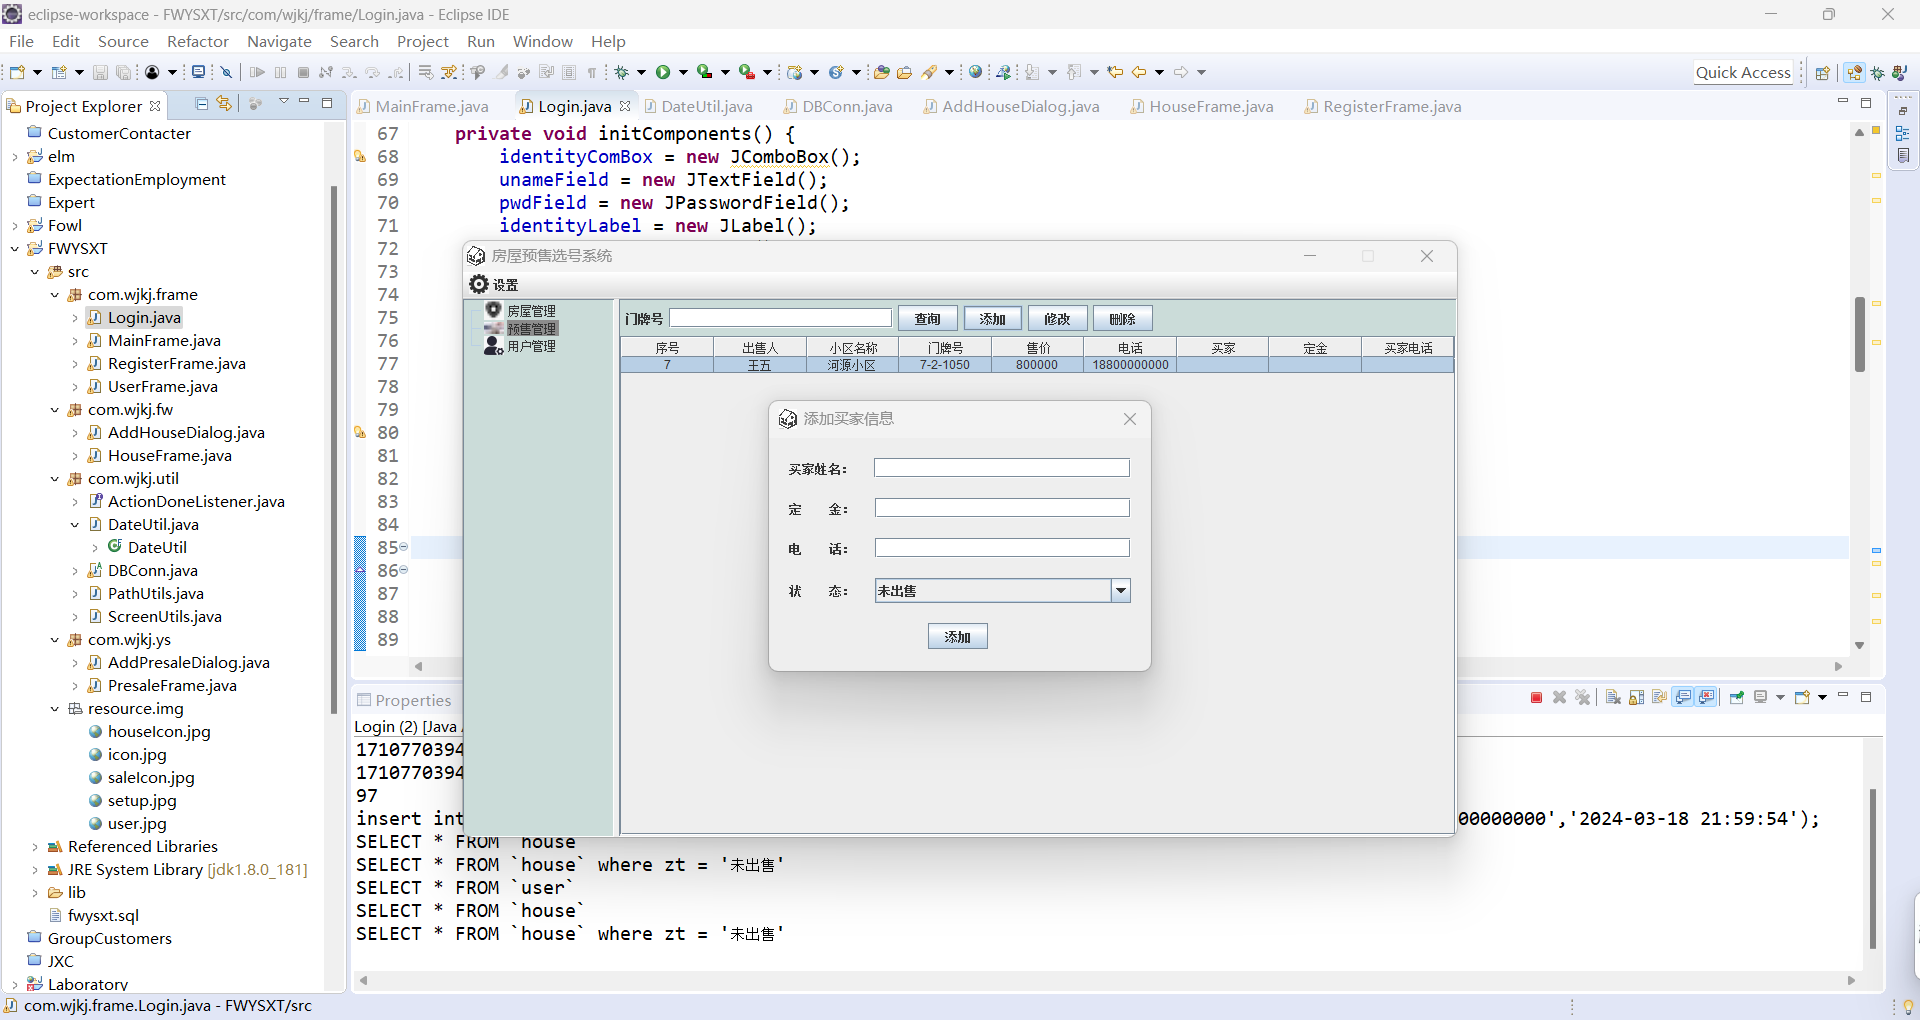Run the program with green Run icon
Image resolution: width=1920 pixels, height=1020 pixels.
[663, 72]
